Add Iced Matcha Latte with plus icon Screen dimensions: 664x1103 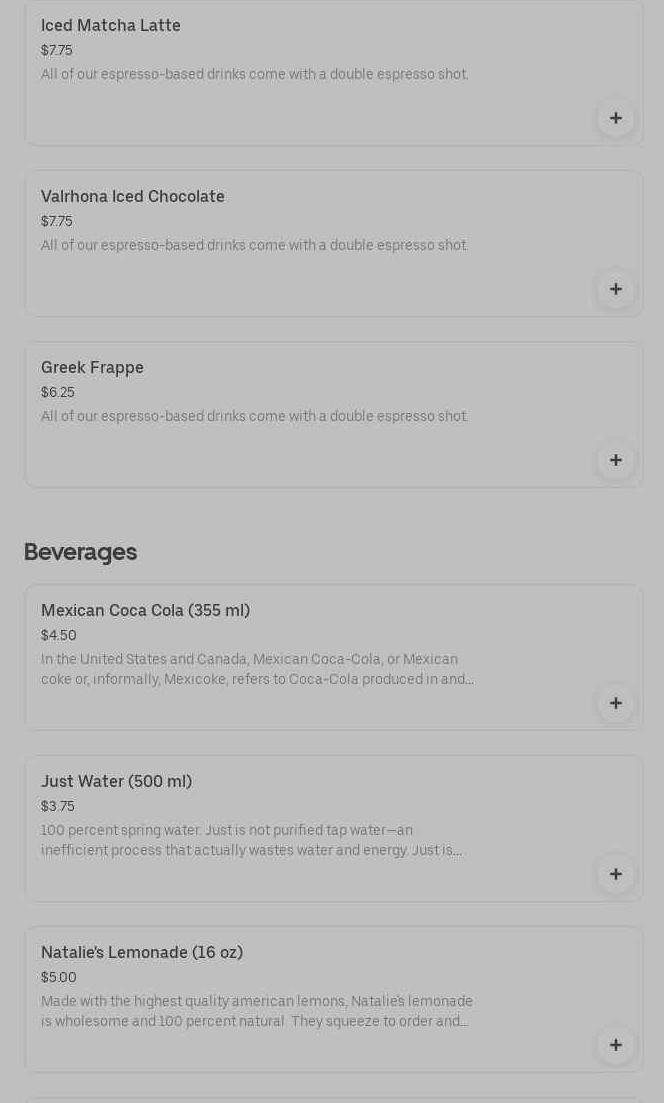pyautogui.click(x=615, y=118)
